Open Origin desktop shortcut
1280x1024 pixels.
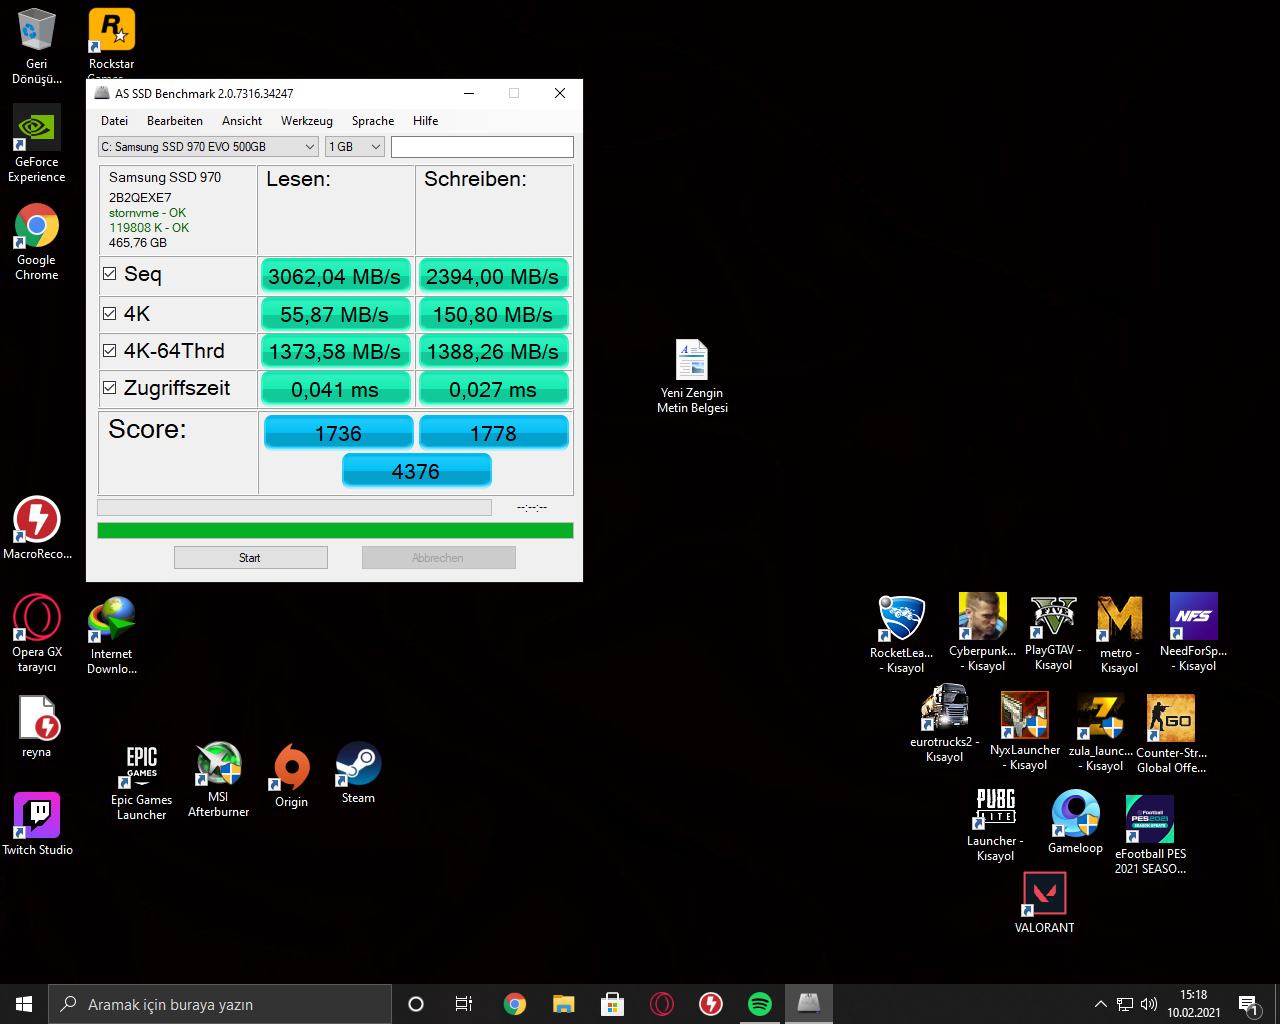pyautogui.click(x=291, y=776)
